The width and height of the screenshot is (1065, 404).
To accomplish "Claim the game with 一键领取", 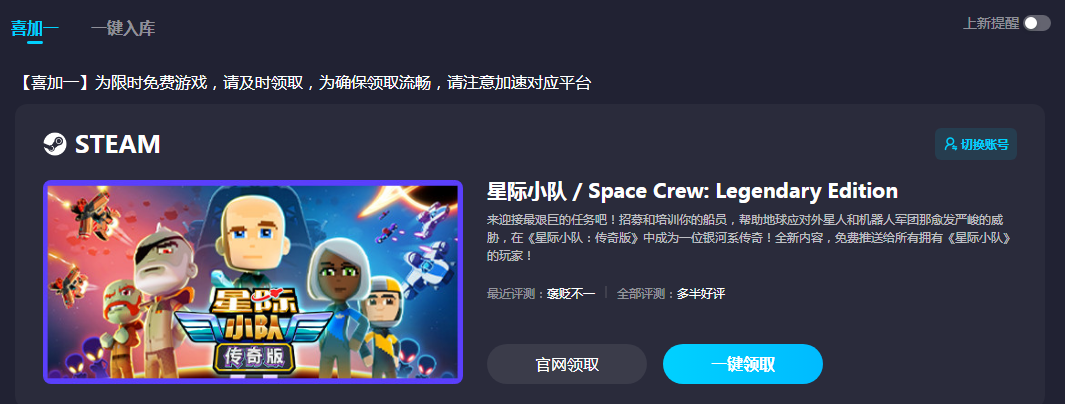I will pos(743,364).
